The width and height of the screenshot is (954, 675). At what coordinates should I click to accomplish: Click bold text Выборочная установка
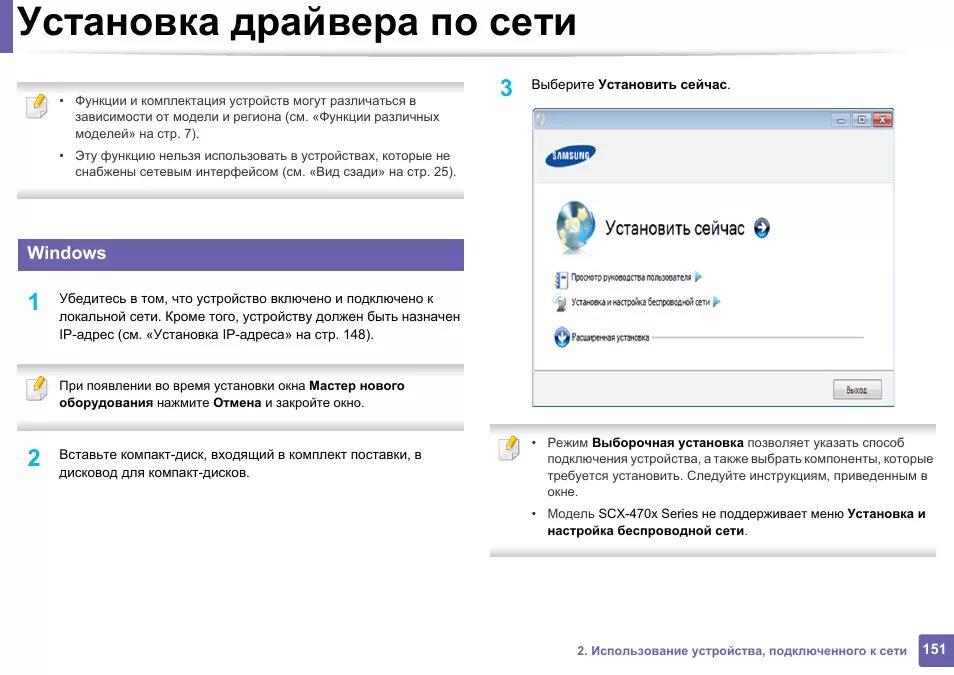click(667, 442)
